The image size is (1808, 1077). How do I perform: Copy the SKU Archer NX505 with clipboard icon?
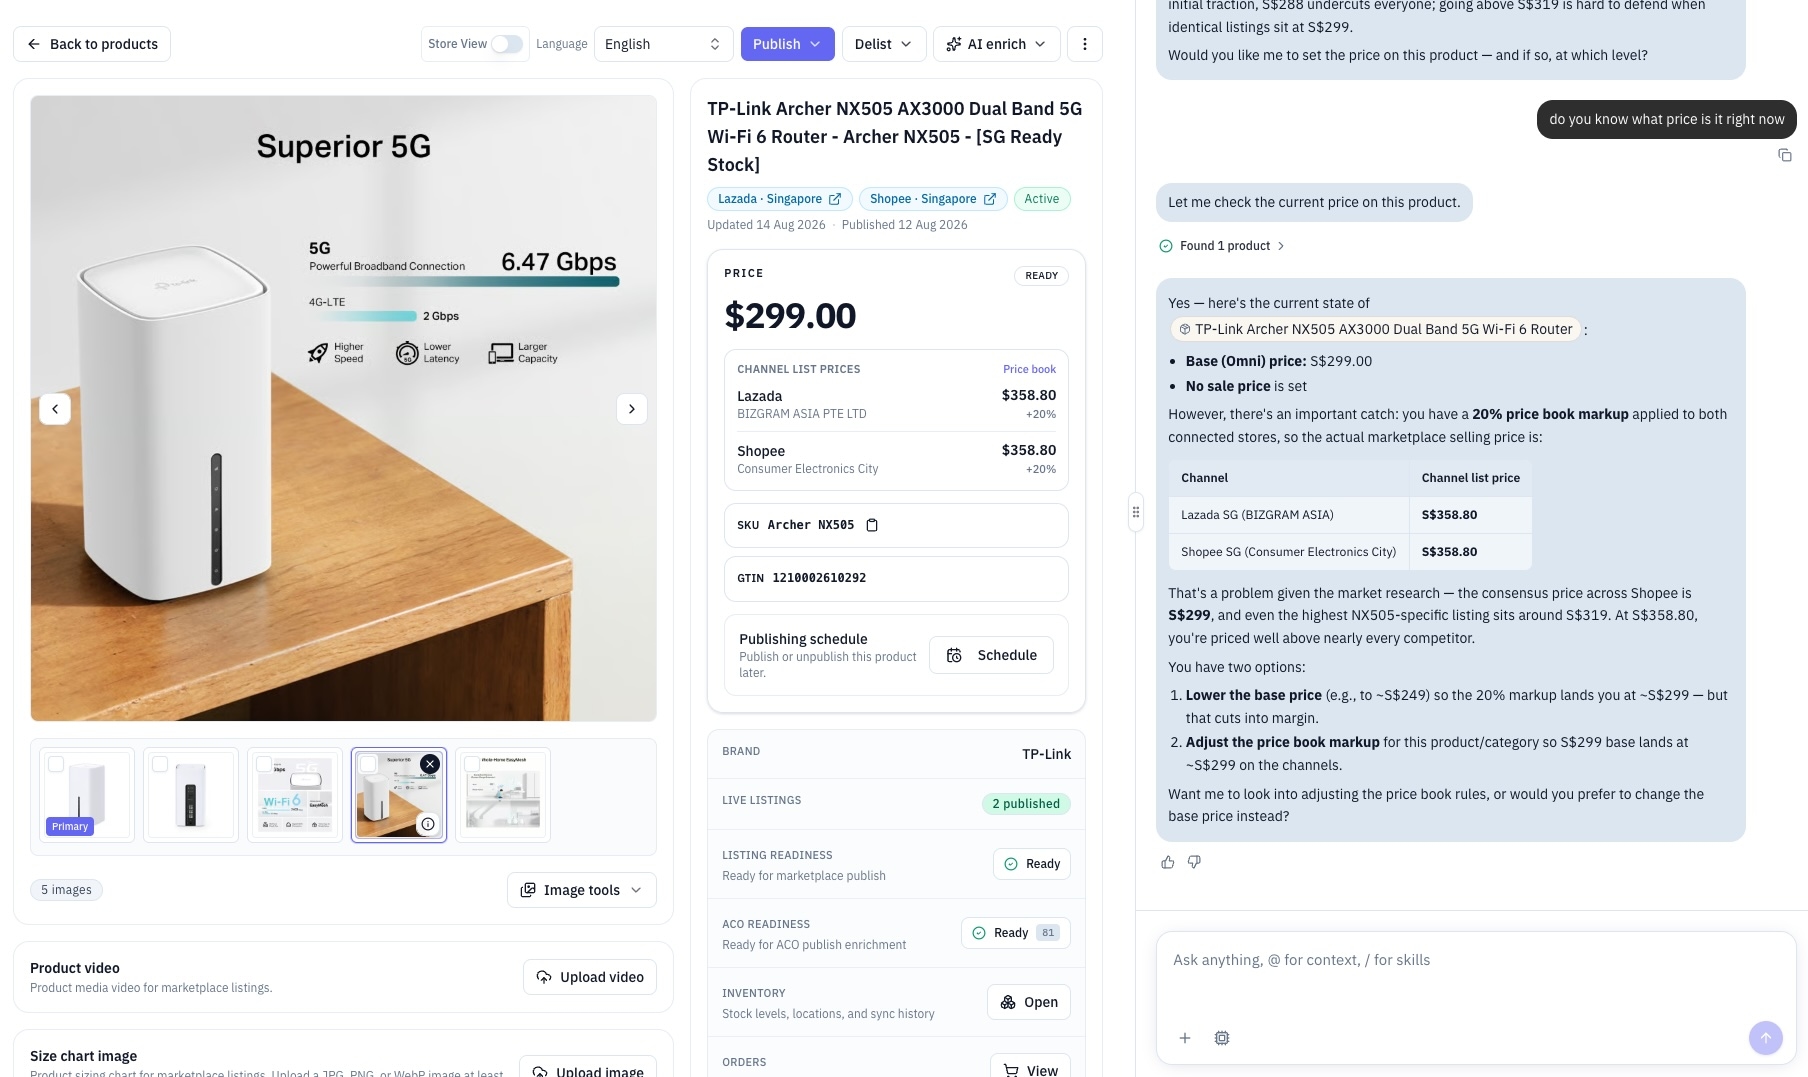click(x=872, y=525)
